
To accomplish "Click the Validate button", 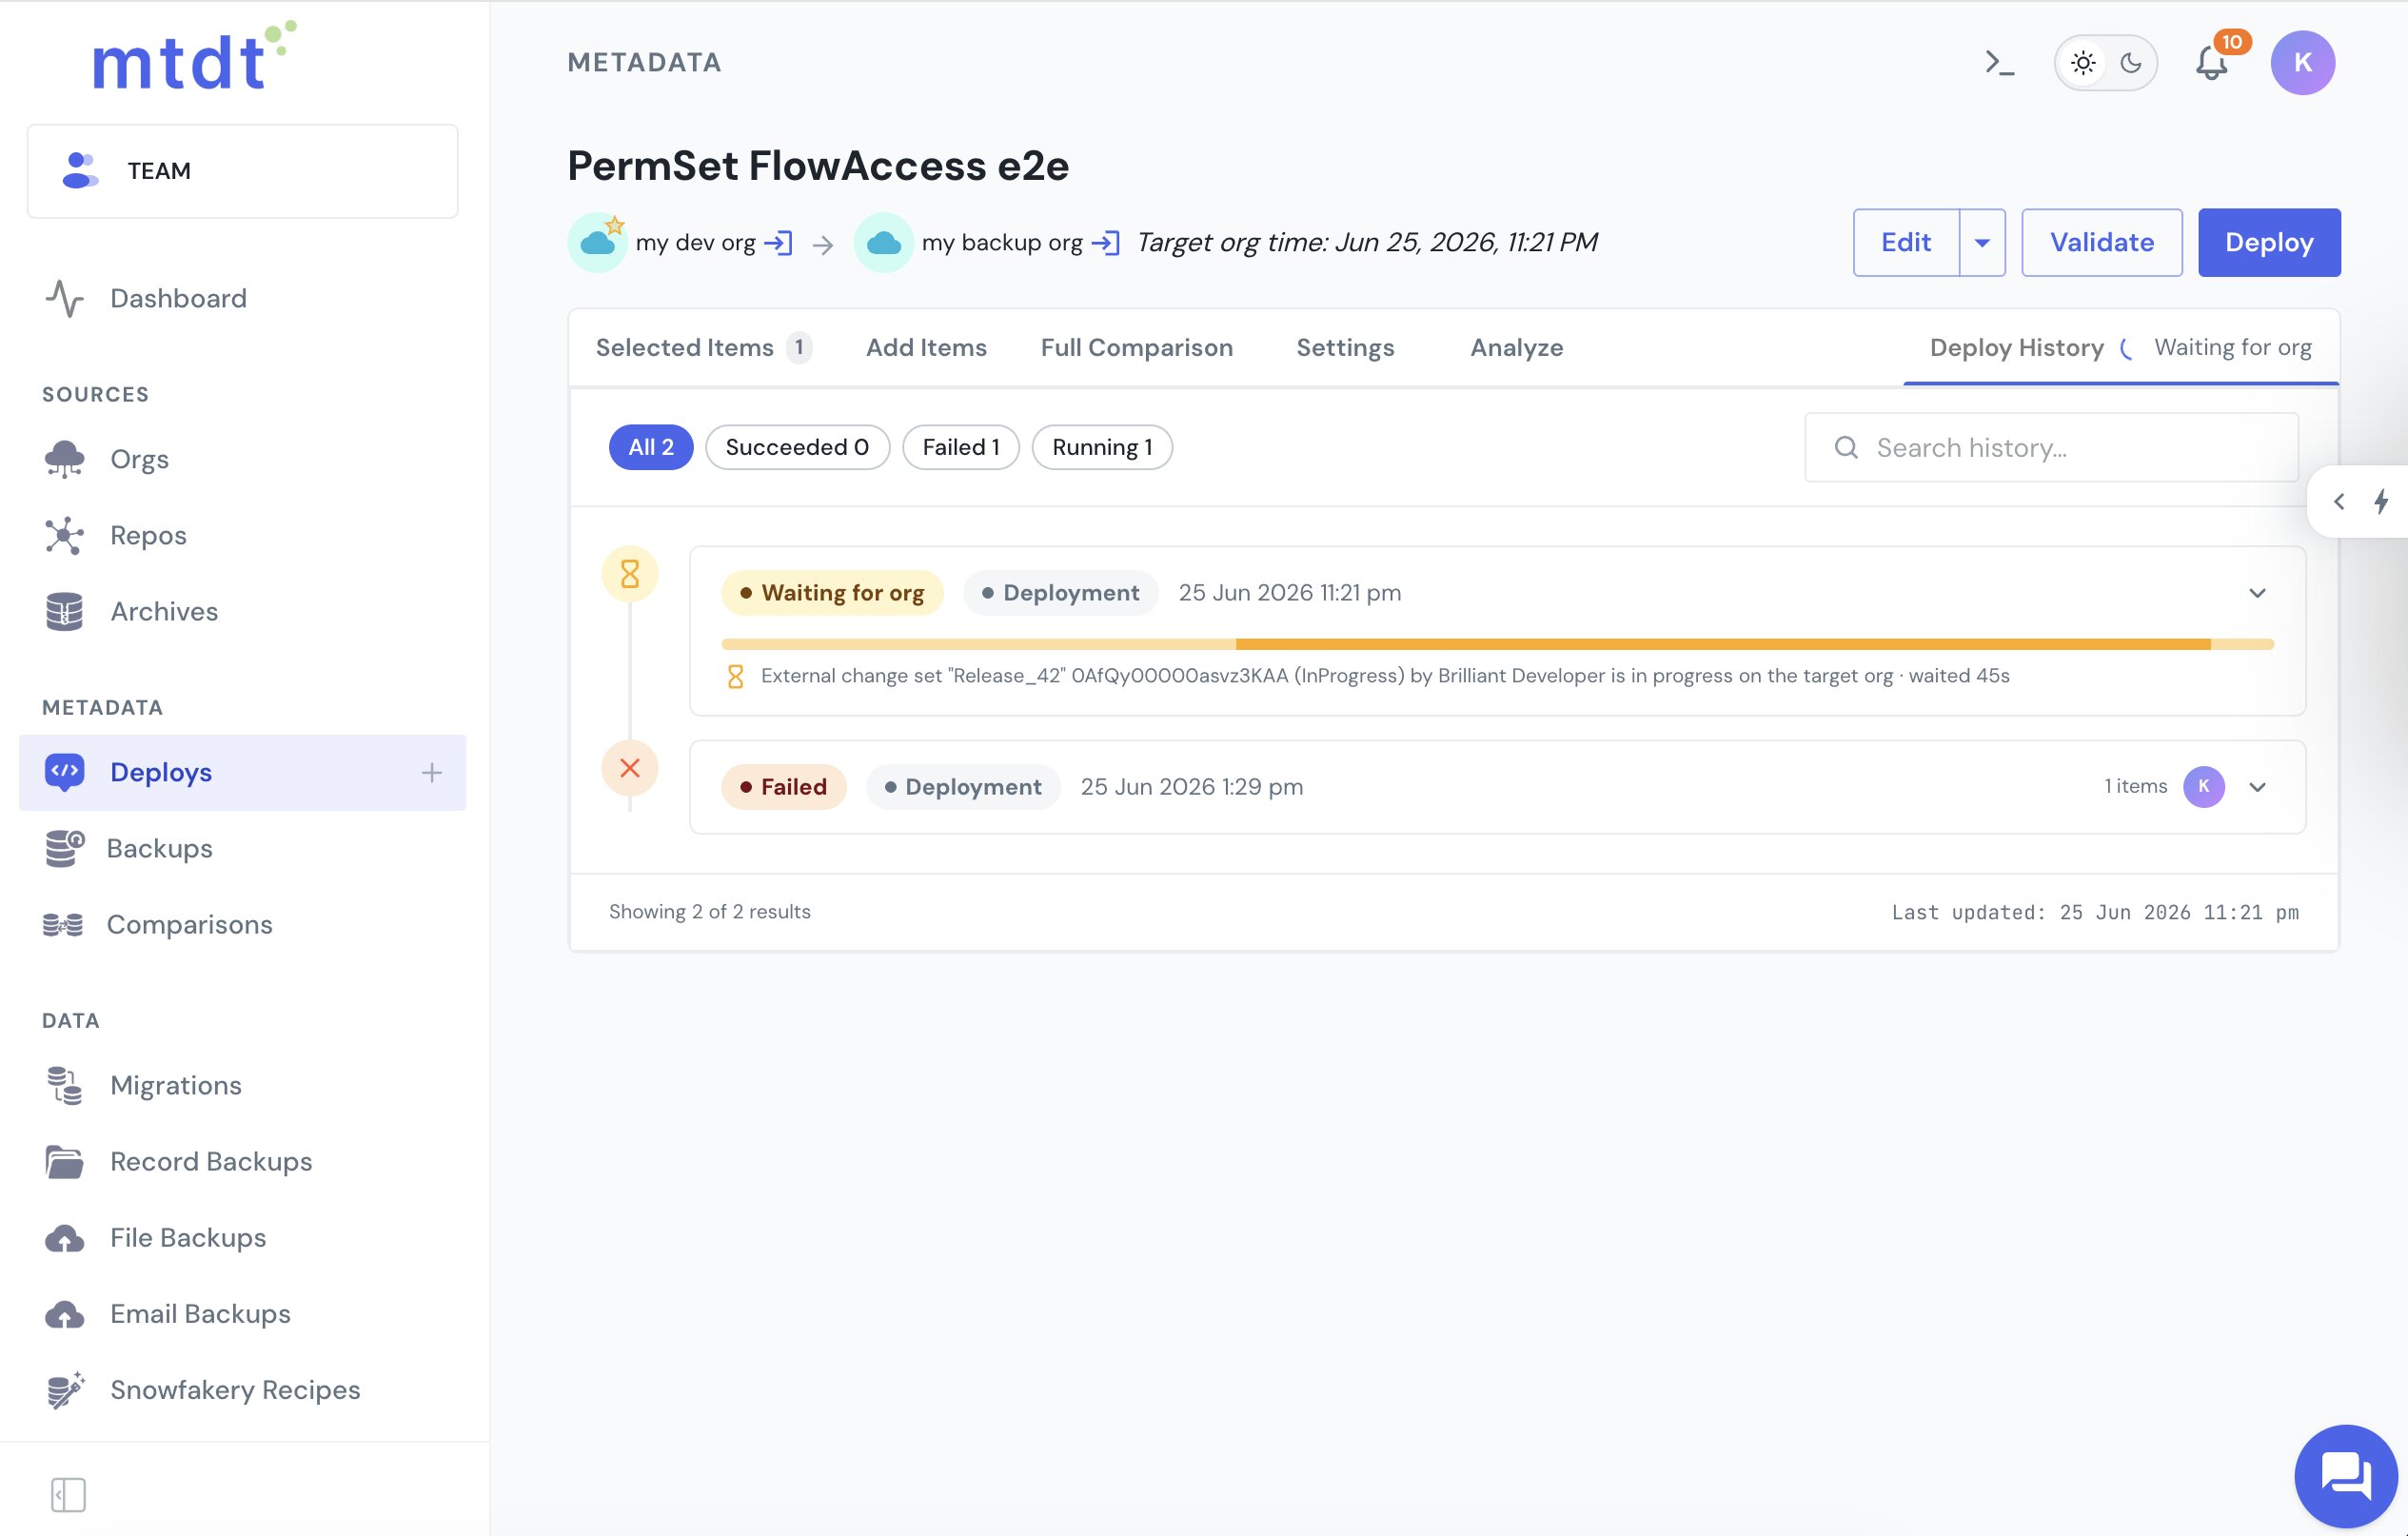I will click(x=2102, y=243).
